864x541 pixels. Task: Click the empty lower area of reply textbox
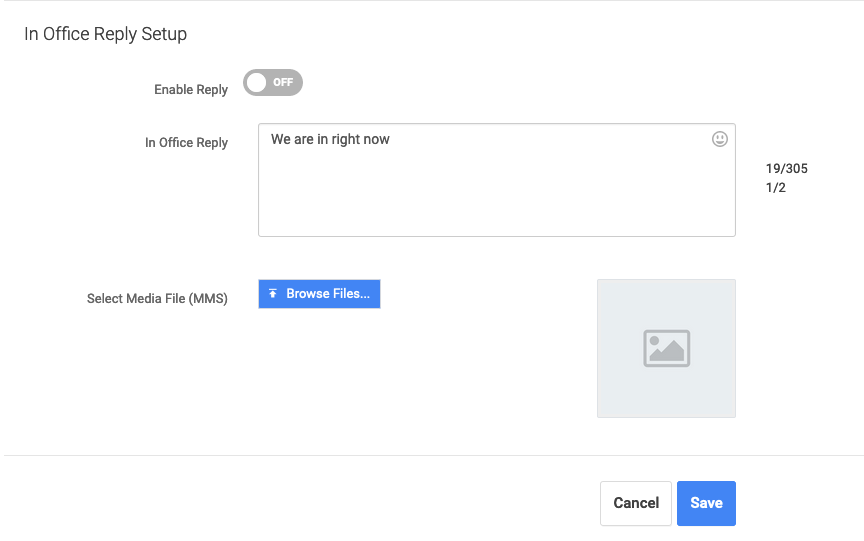[496, 198]
